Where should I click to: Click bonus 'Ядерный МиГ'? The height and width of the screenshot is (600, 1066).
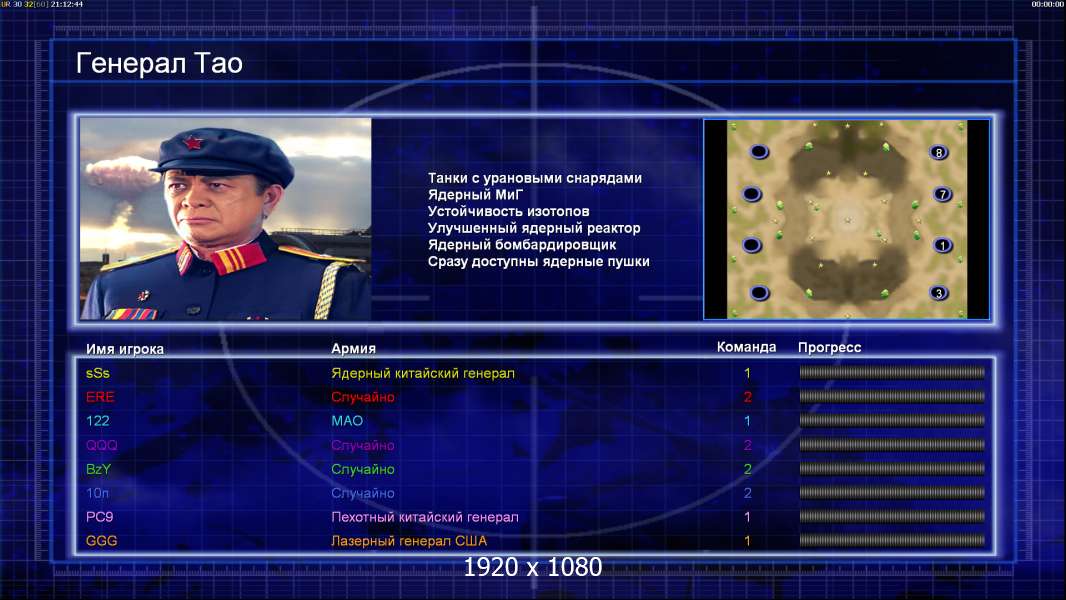tap(475, 195)
